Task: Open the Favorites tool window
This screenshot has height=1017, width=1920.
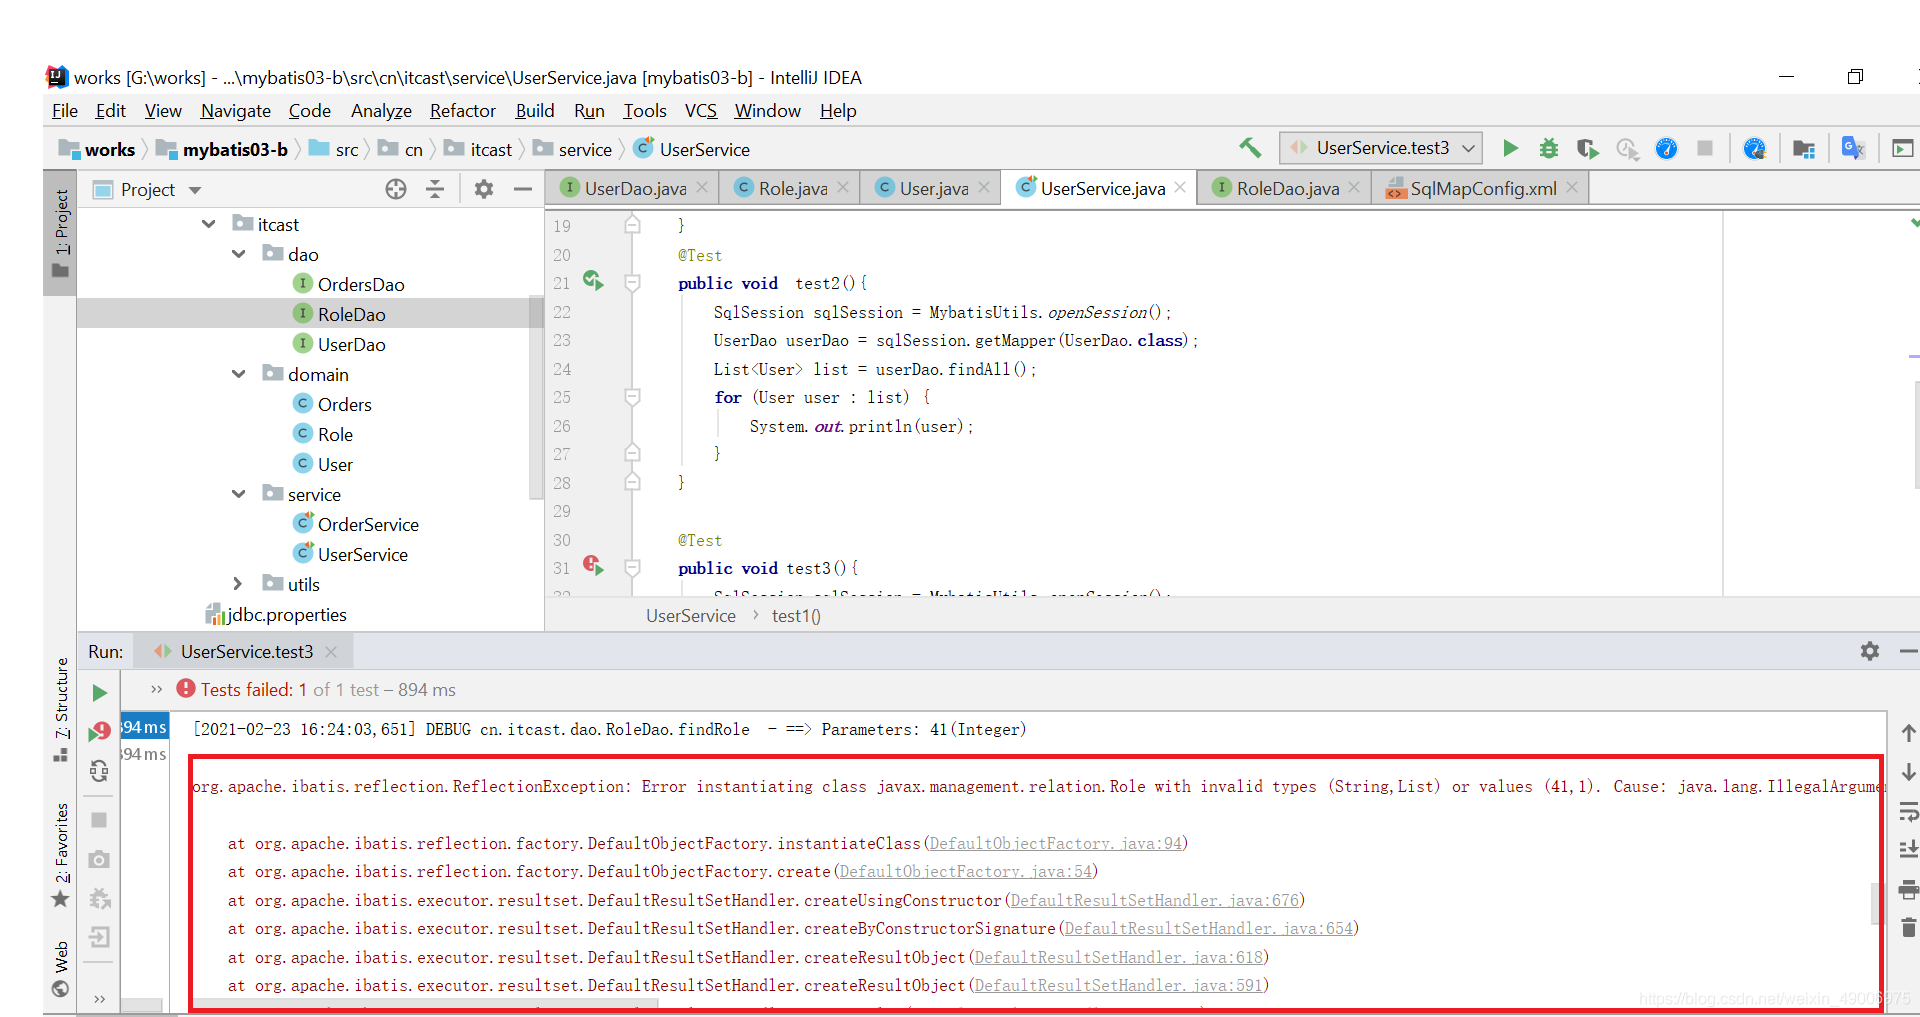Action: [61, 853]
